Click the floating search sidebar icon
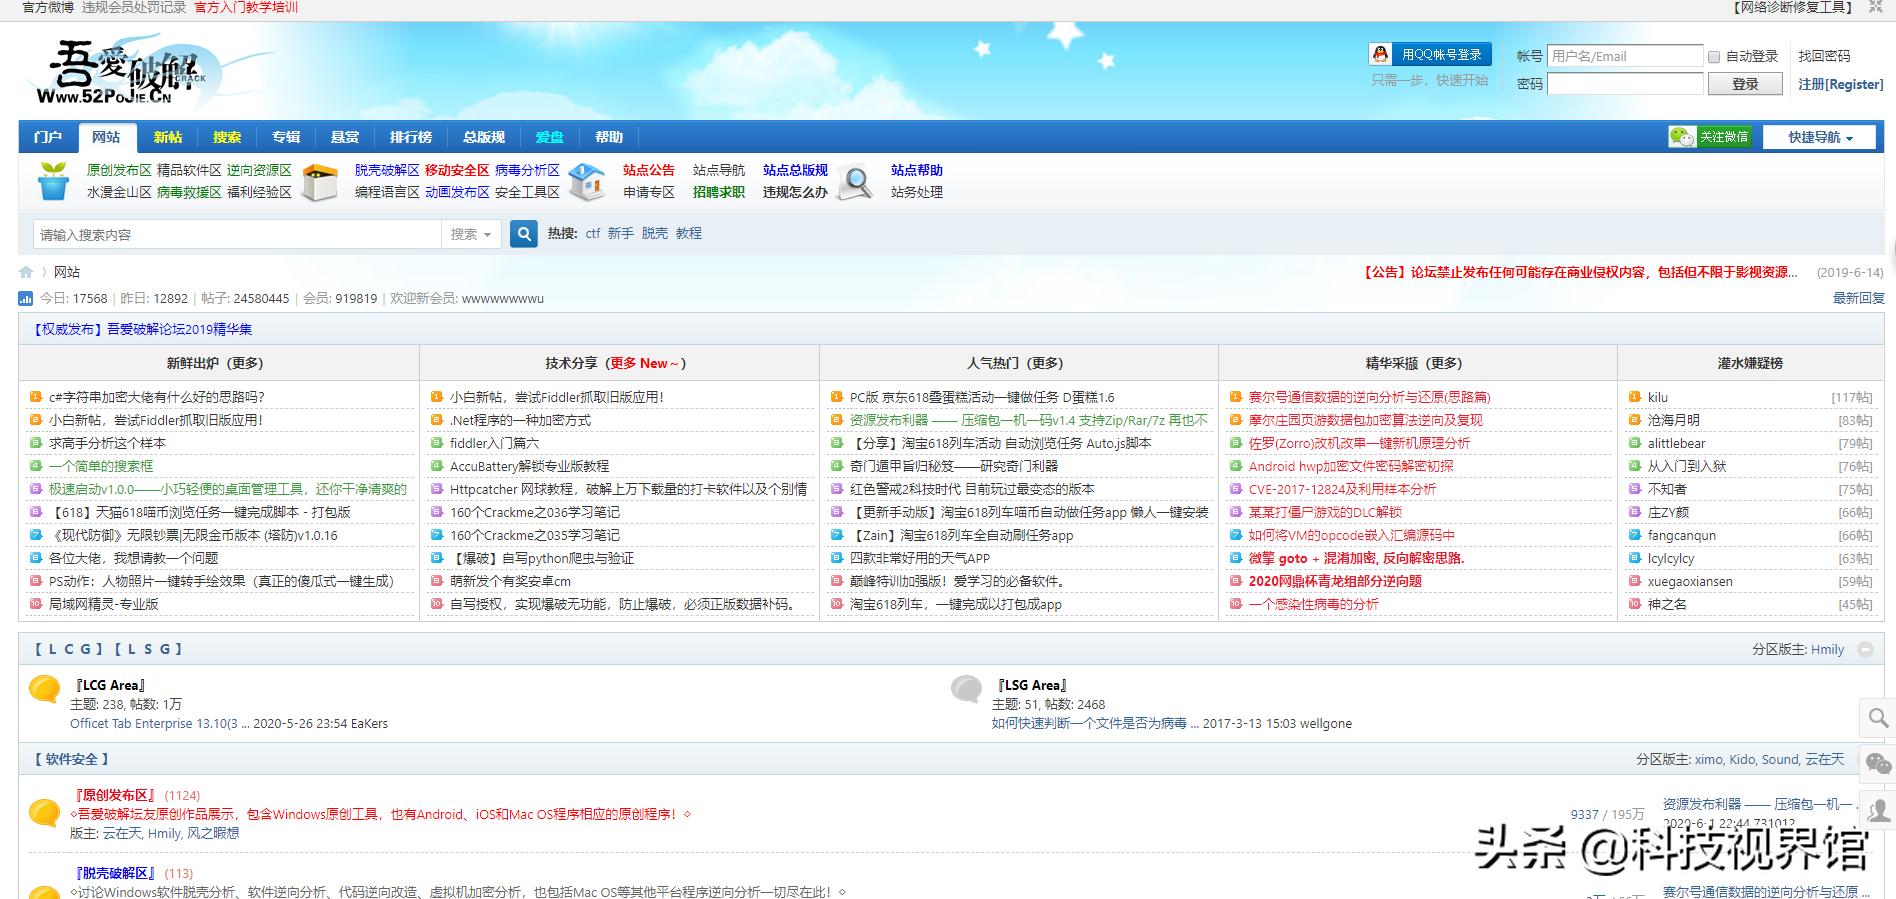This screenshot has height=899, width=1896. click(x=1878, y=718)
